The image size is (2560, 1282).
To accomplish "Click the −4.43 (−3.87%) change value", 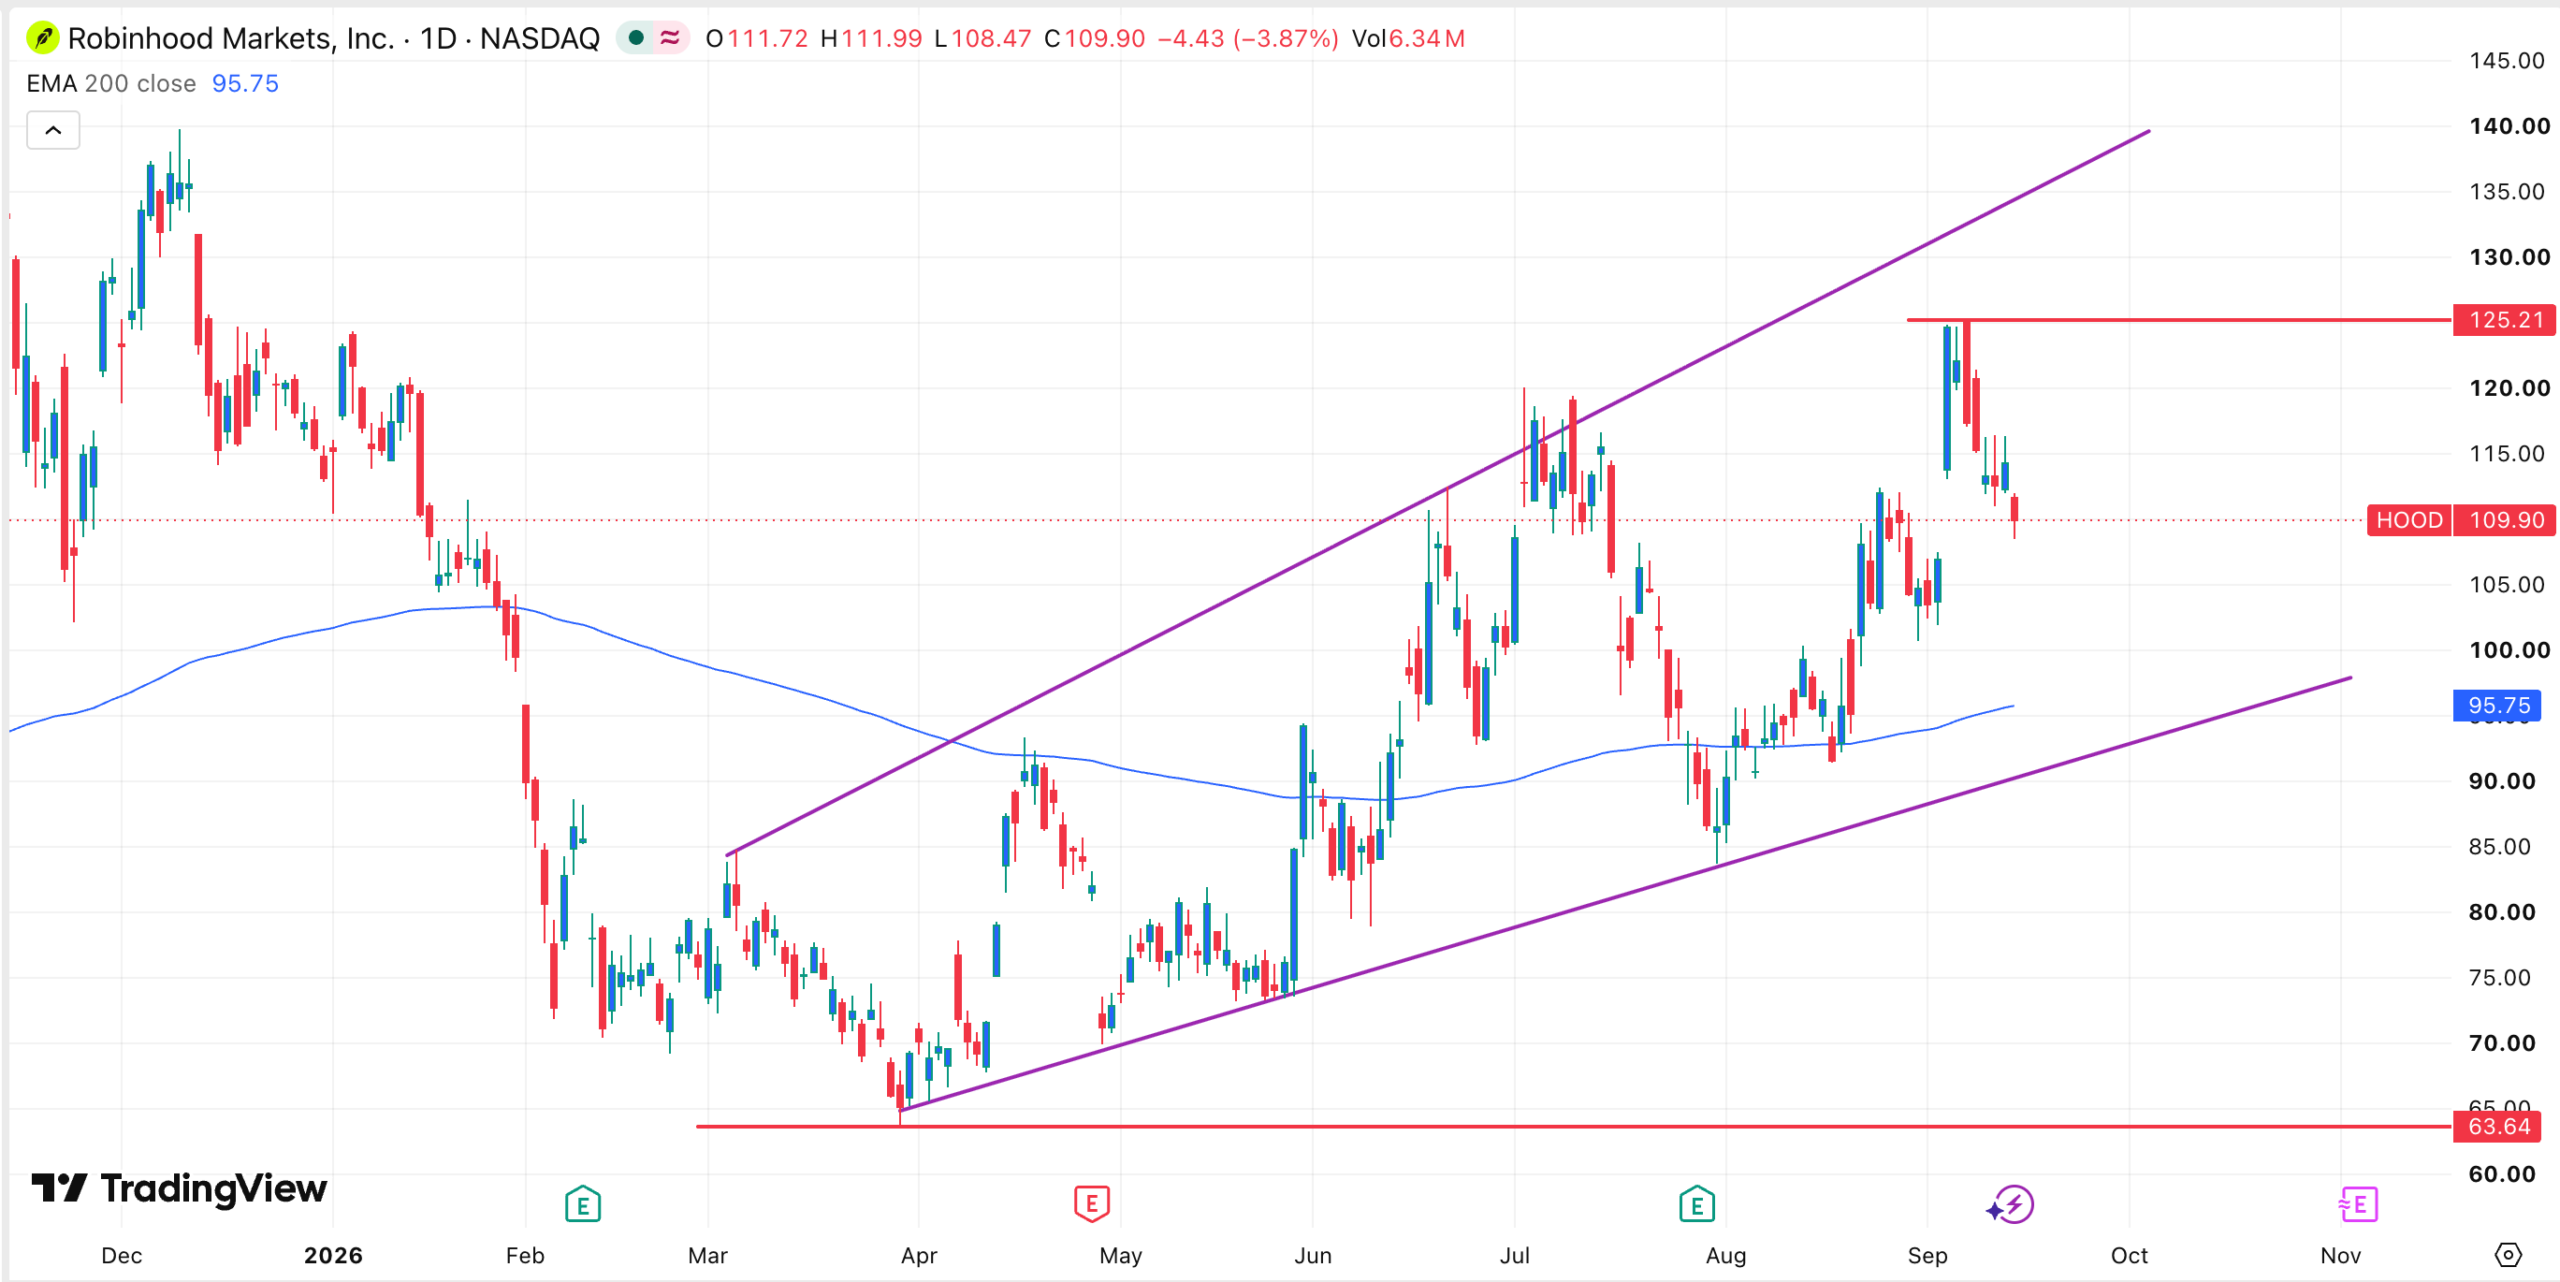I will pyautogui.click(x=1248, y=38).
